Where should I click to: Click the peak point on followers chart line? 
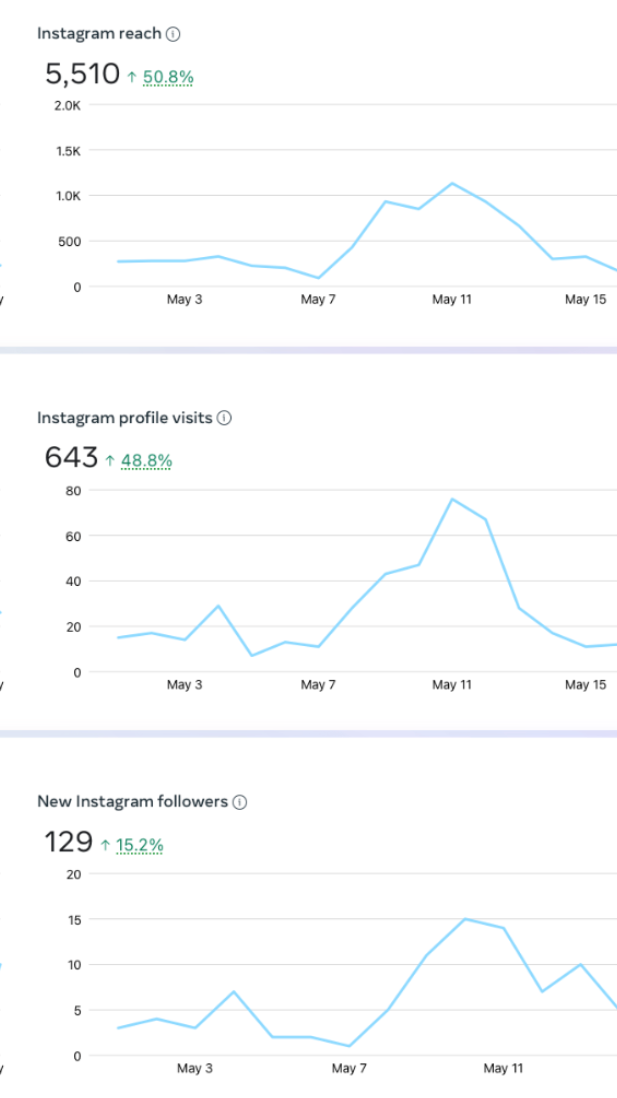click(466, 919)
